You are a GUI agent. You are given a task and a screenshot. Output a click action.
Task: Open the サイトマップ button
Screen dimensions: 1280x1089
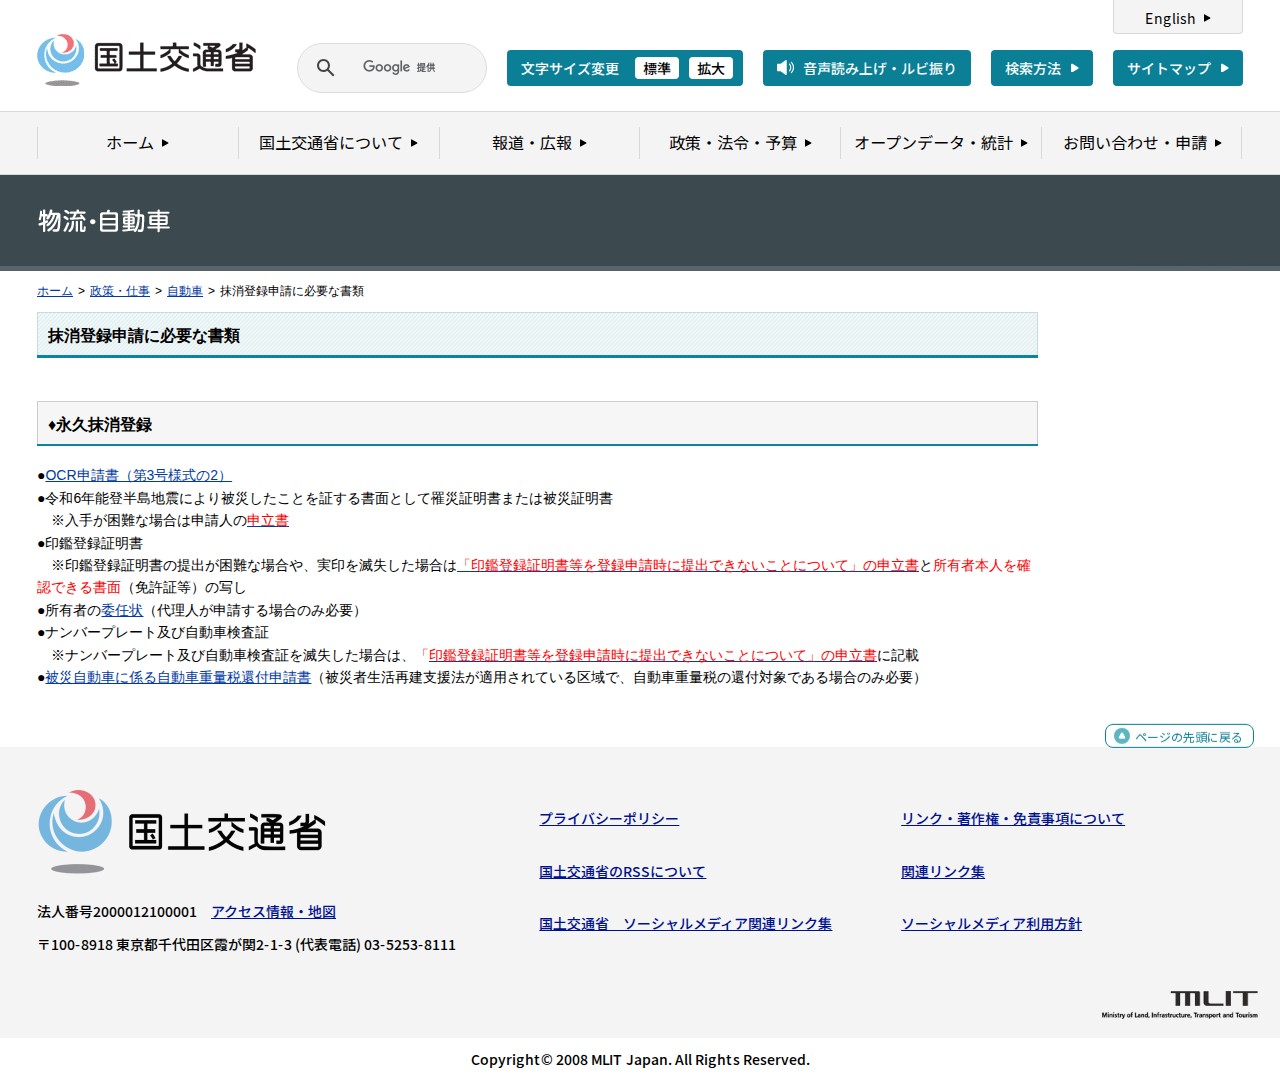pyautogui.click(x=1177, y=68)
